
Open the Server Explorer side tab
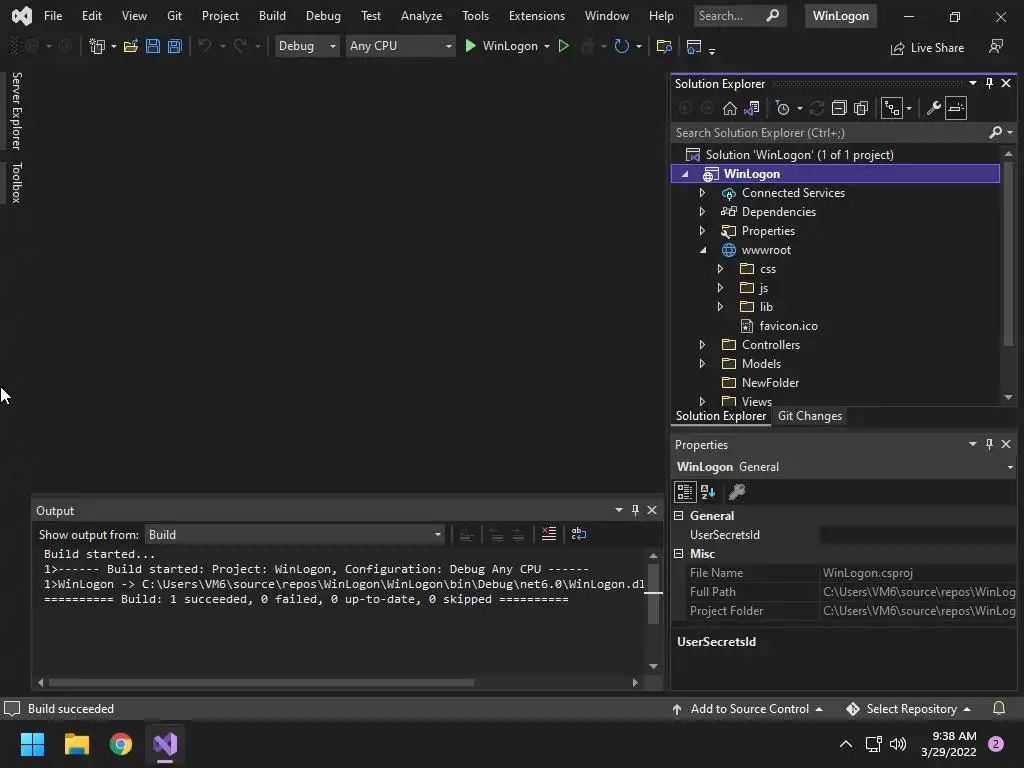[17, 111]
